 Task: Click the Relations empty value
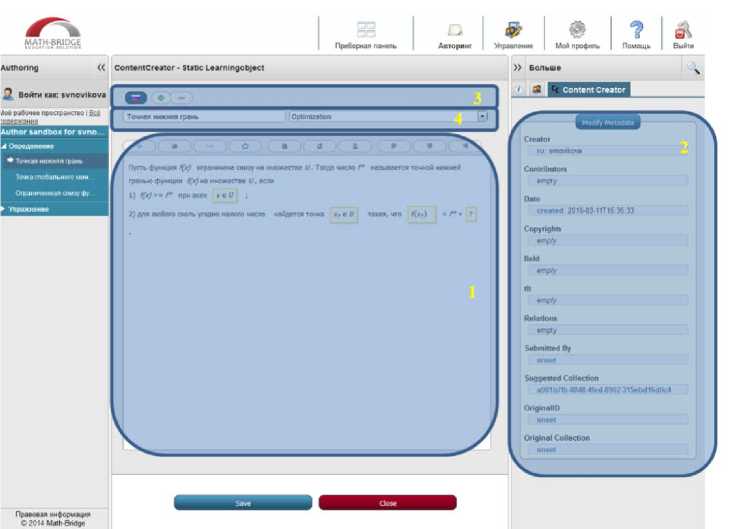click(608, 331)
